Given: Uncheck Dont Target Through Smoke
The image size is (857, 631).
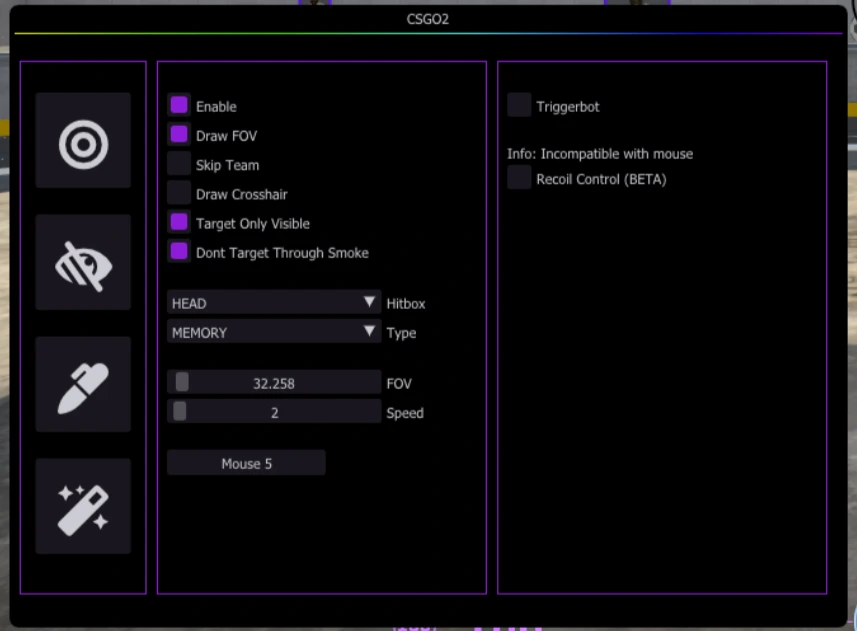Looking at the screenshot, I should click(x=179, y=252).
